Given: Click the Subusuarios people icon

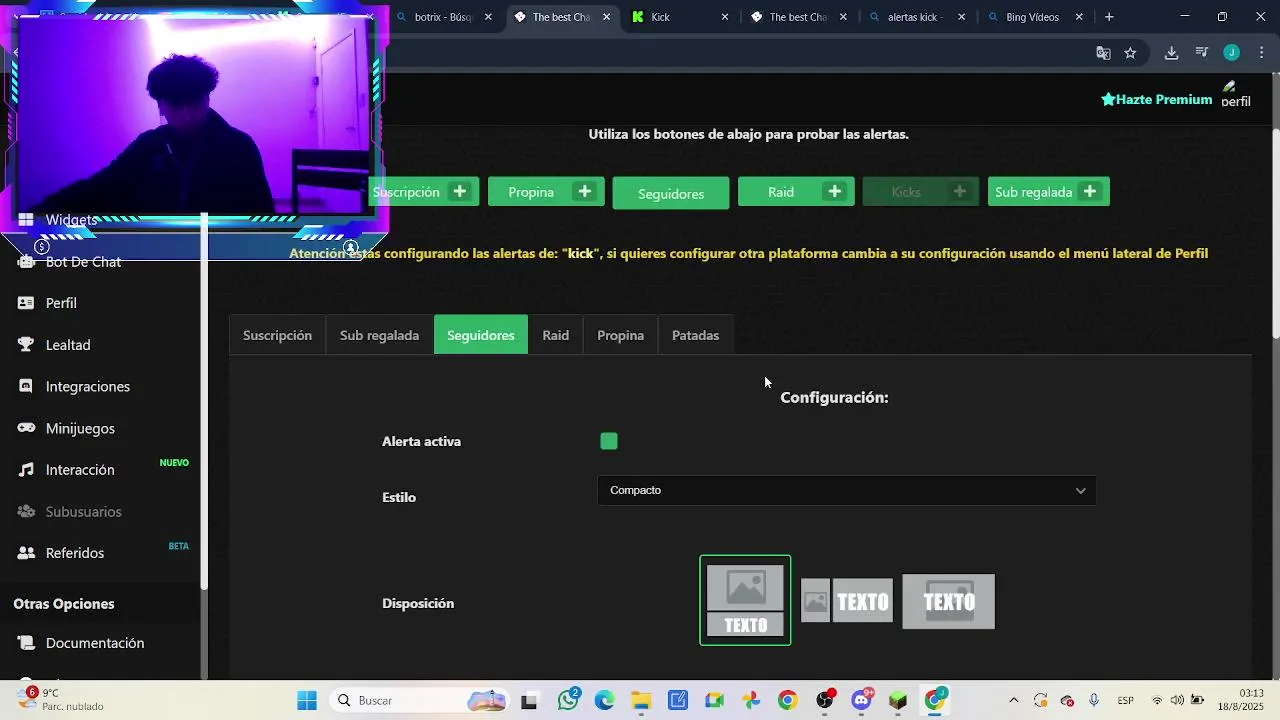Looking at the screenshot, I should point(26,512).
